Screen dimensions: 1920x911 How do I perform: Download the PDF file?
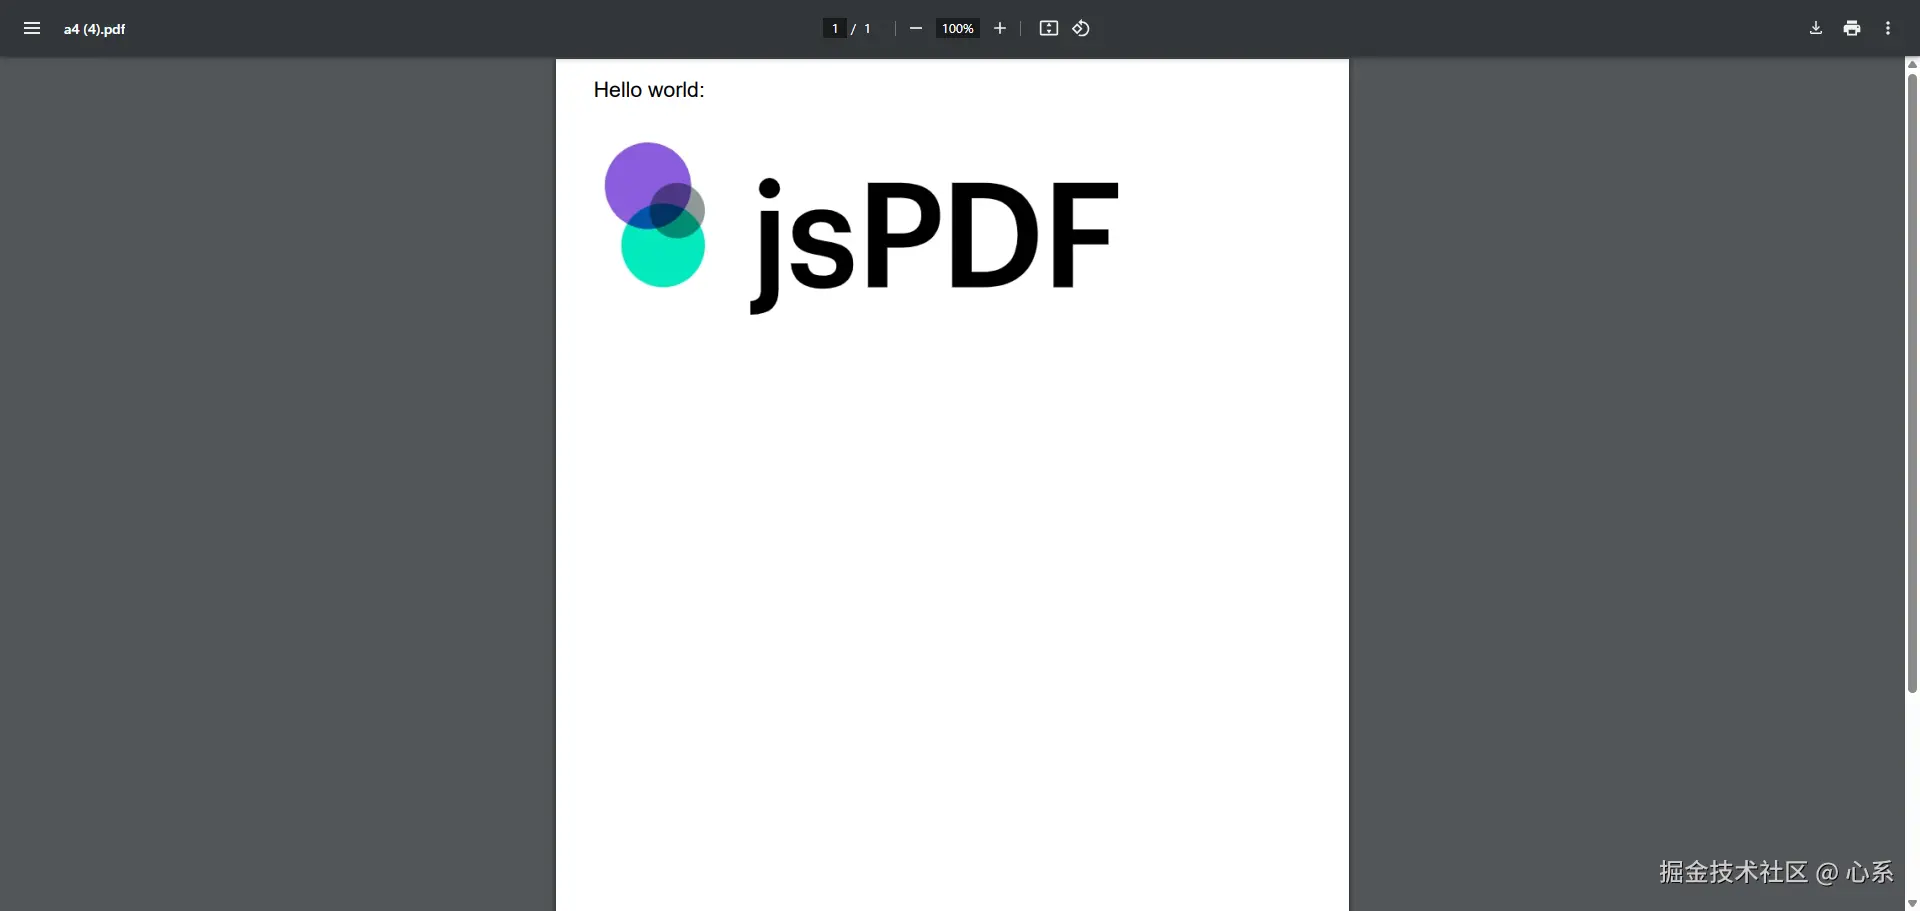pyautogui.click(x=1816, y=28)
